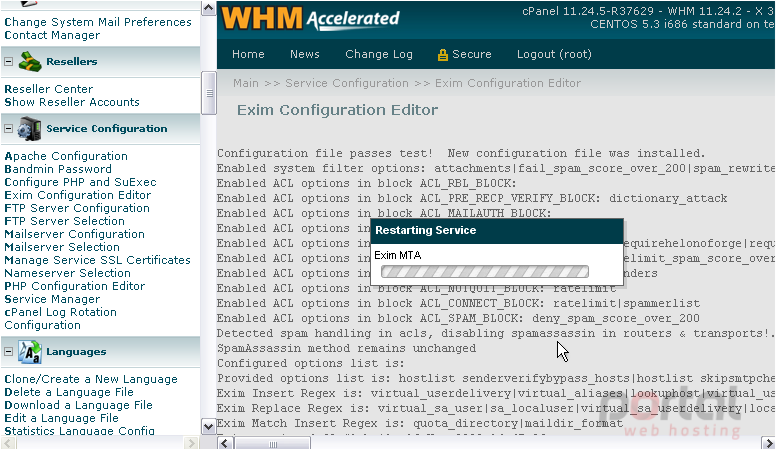Open Show Reseller Accounts
This screenshot has width=776, height=450.
[x=72, y=102]
